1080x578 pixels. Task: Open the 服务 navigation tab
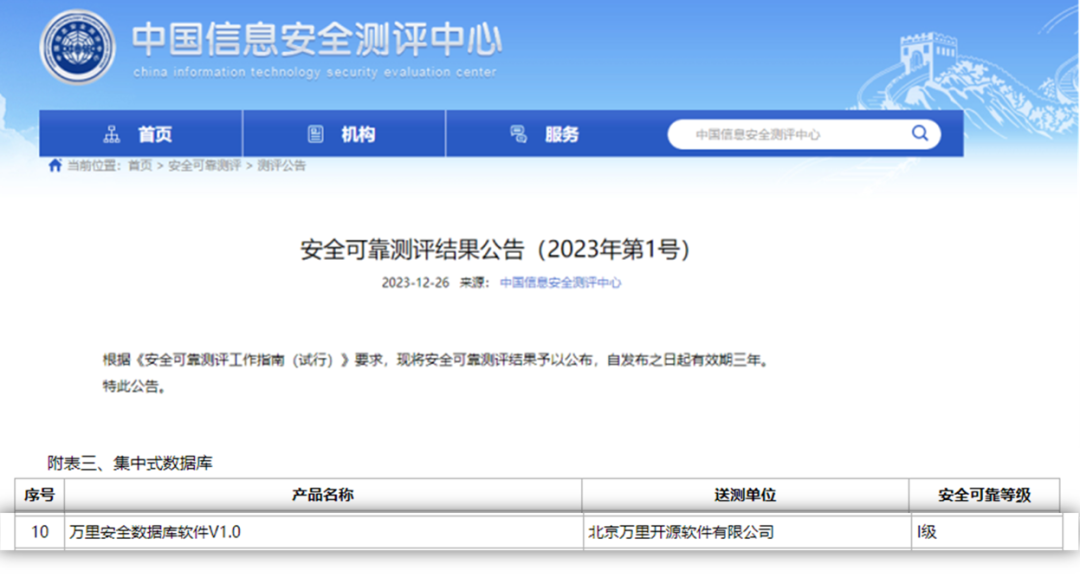548,134
